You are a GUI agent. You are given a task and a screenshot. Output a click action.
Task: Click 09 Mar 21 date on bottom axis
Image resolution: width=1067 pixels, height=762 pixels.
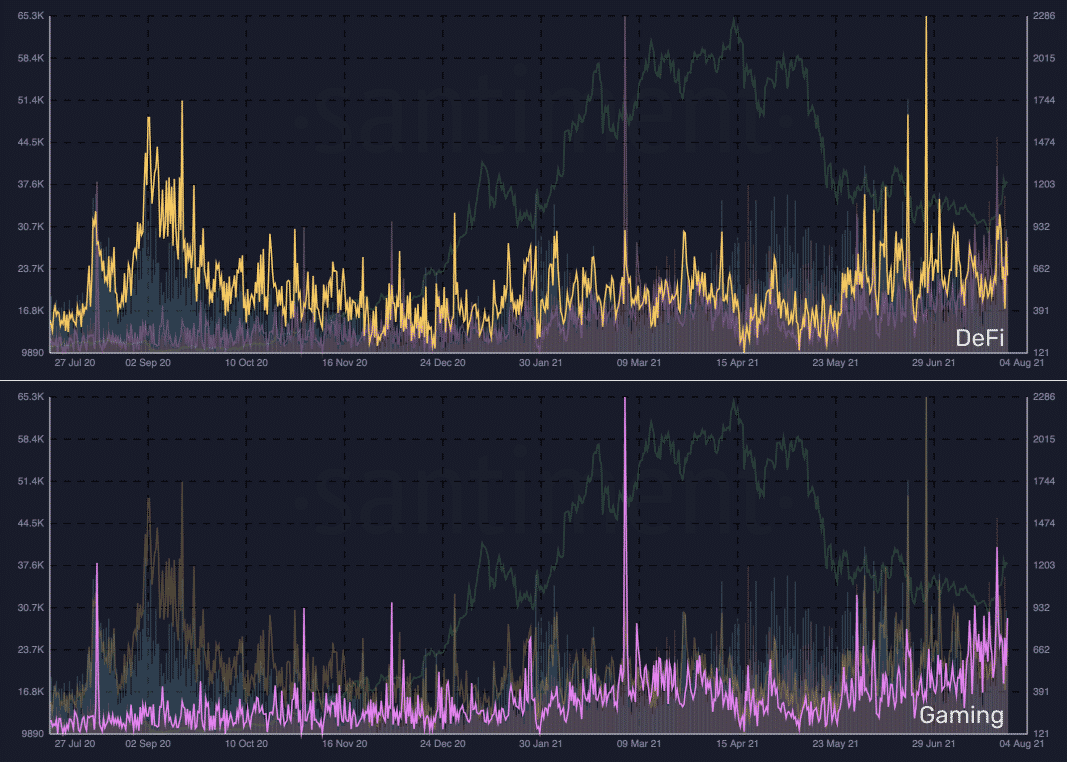point(638,744)
